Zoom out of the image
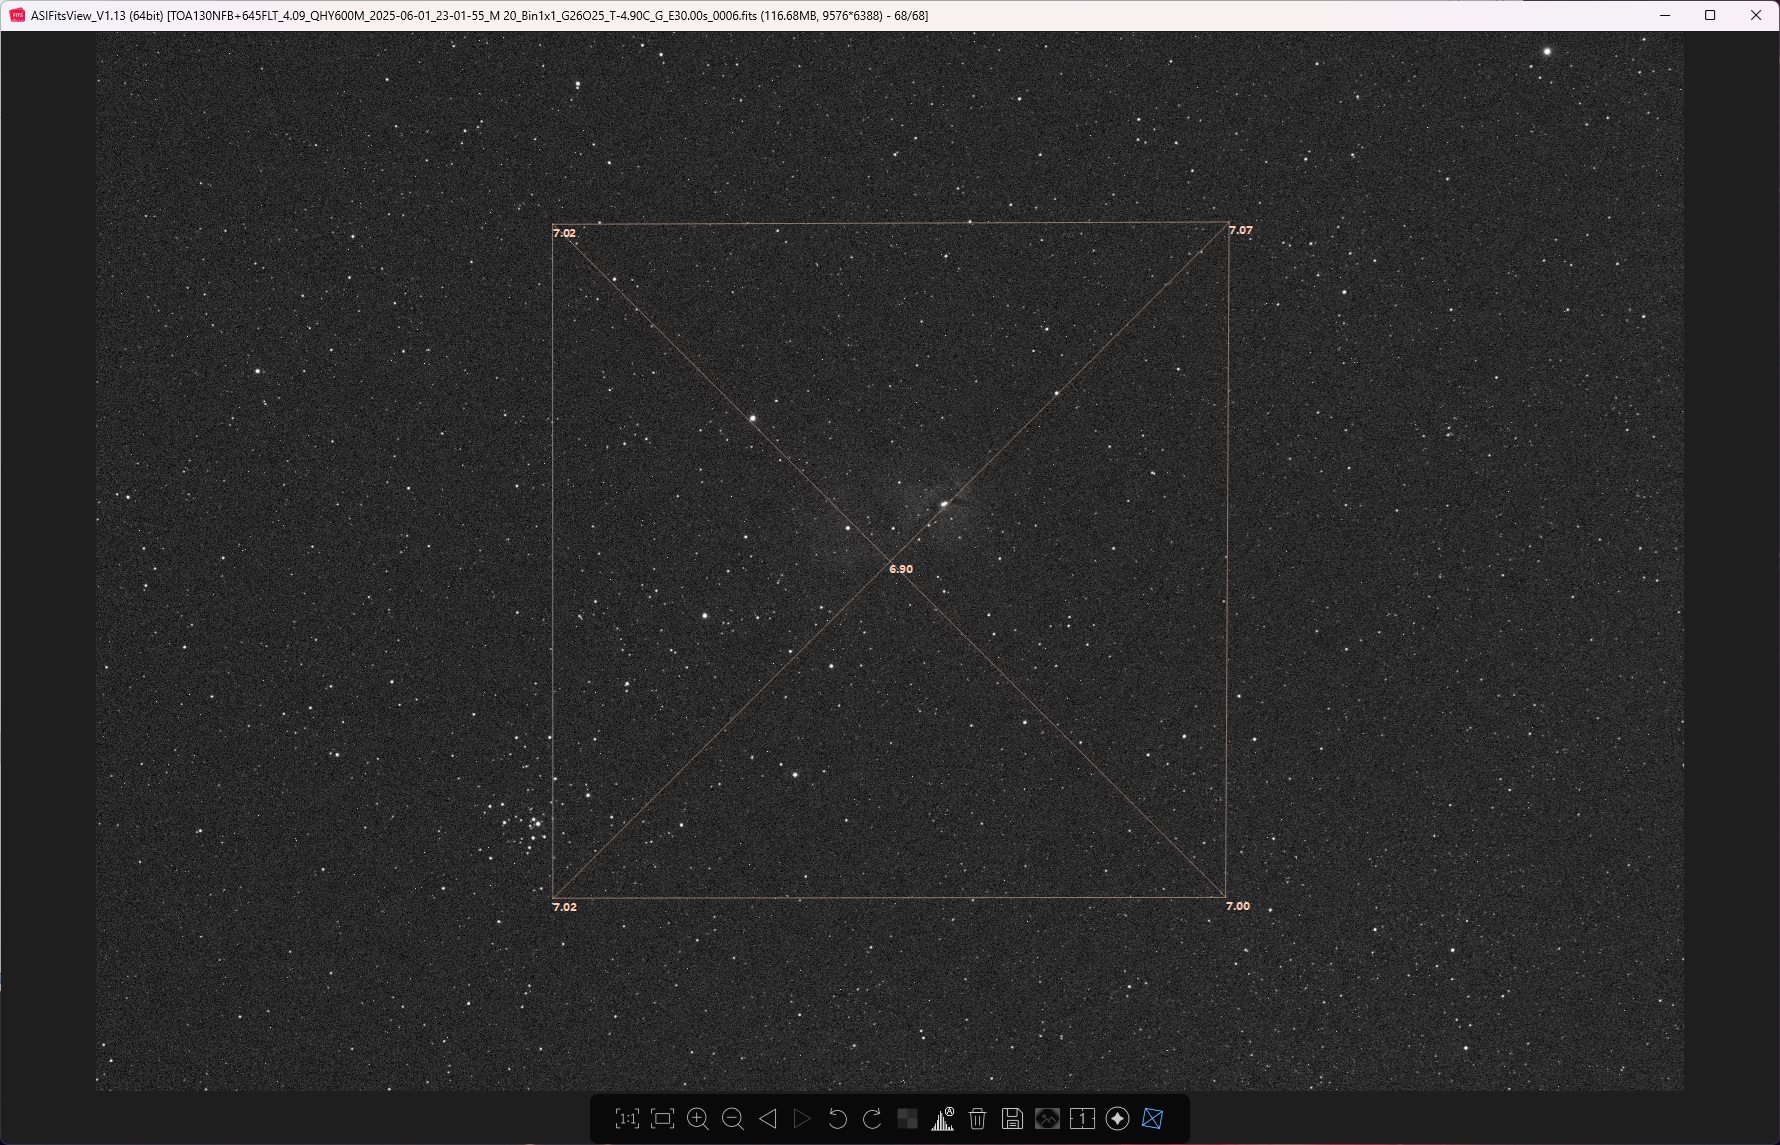 (x=733, y=1119)
